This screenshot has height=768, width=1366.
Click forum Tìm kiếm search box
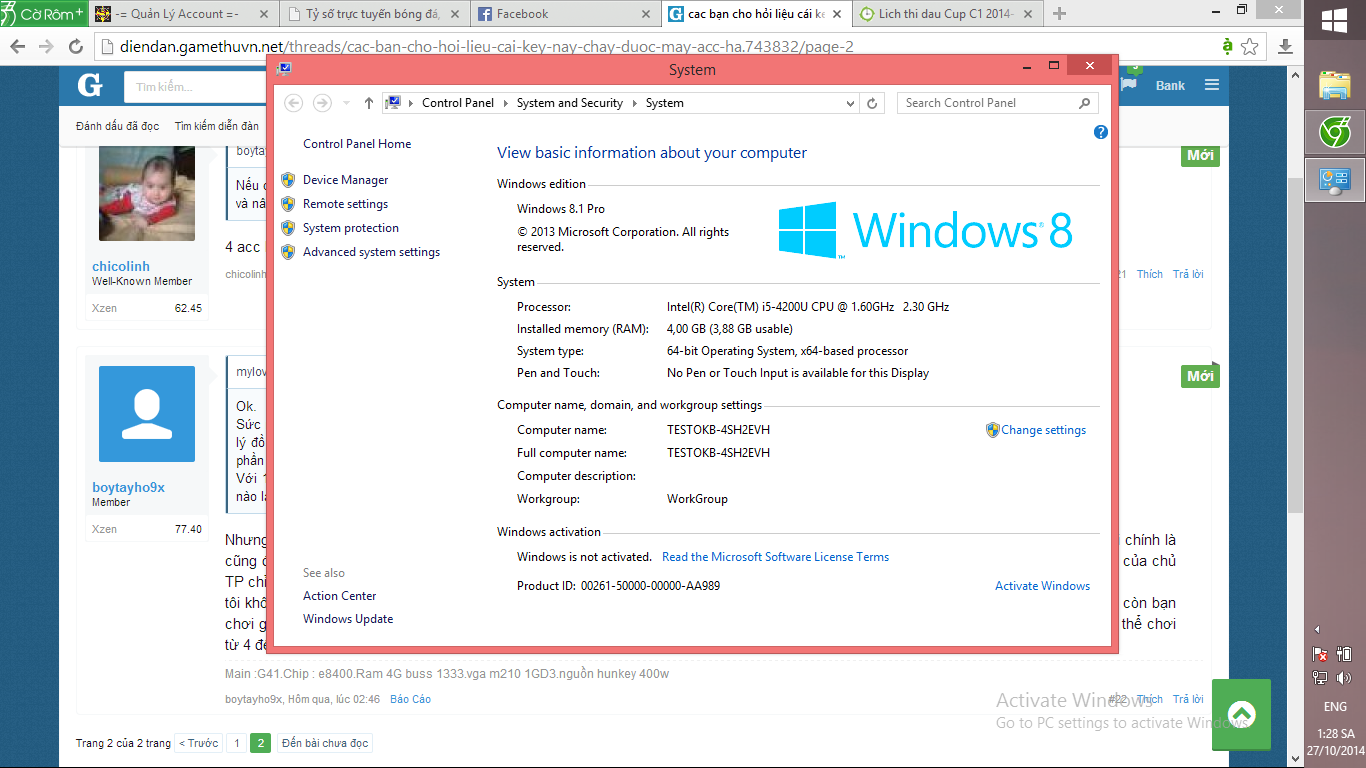[x=196, y=87]
